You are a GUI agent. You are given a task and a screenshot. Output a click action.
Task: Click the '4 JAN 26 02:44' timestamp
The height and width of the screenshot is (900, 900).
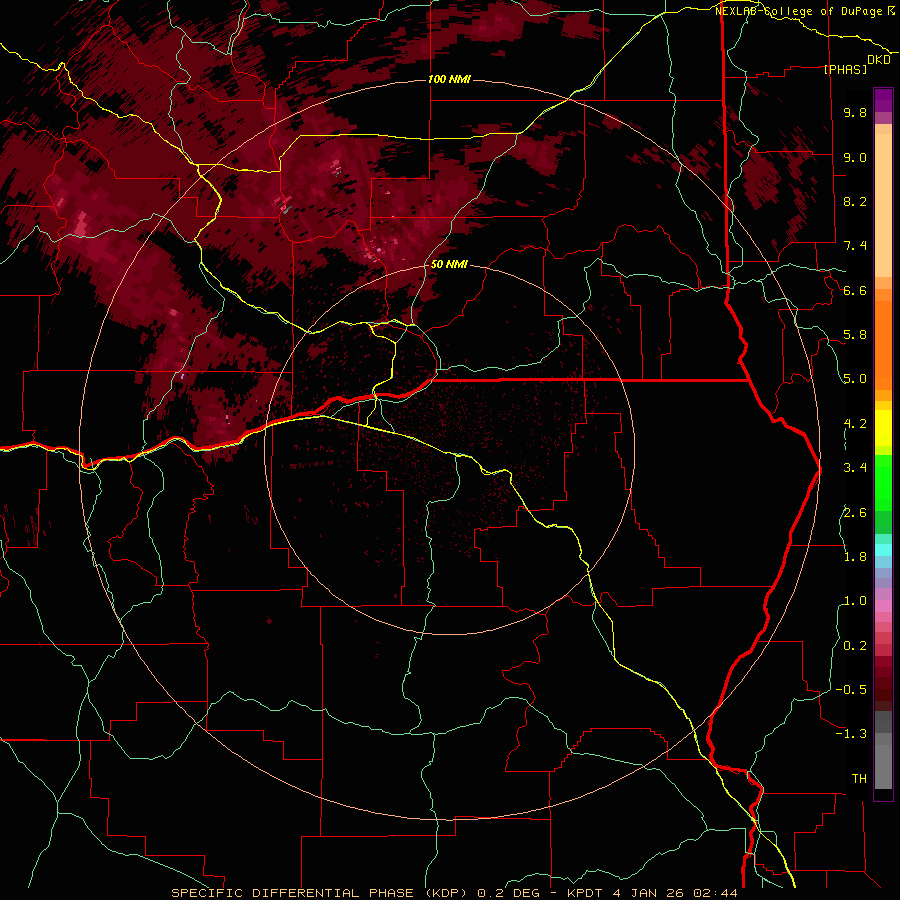675,893
